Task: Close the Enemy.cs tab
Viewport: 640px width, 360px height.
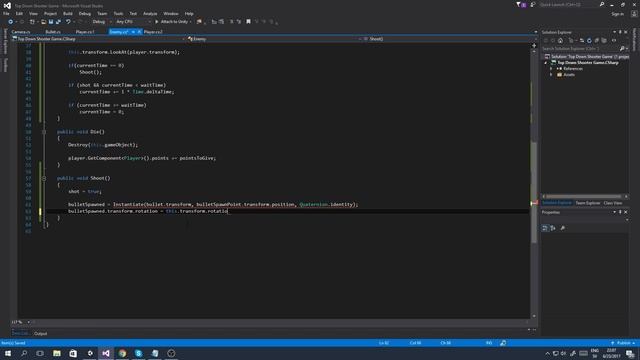Action: pos(139,32)
